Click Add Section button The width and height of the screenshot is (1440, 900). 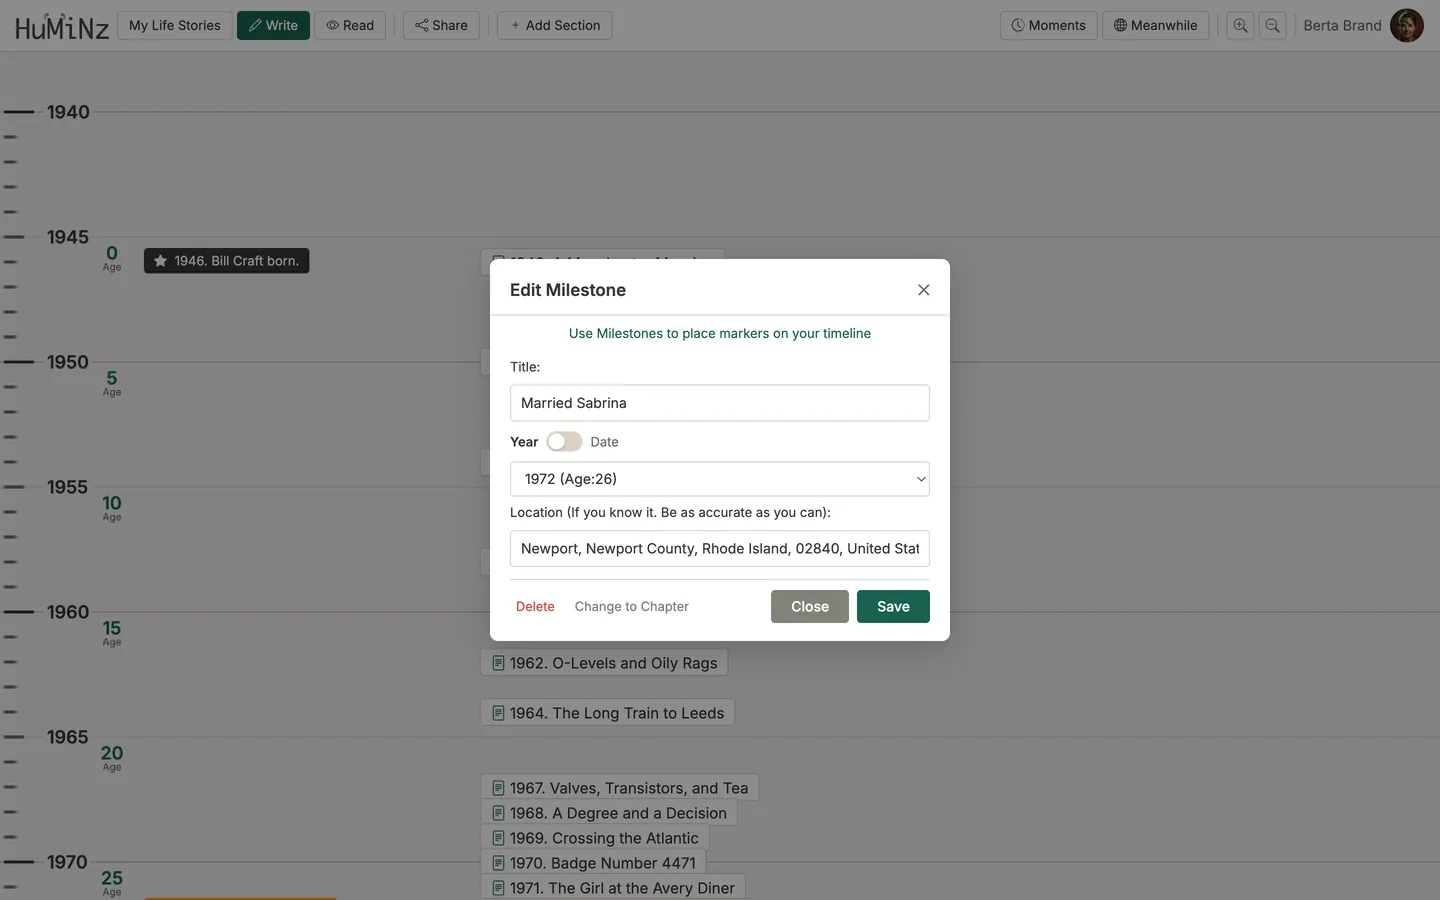point(555,25)
